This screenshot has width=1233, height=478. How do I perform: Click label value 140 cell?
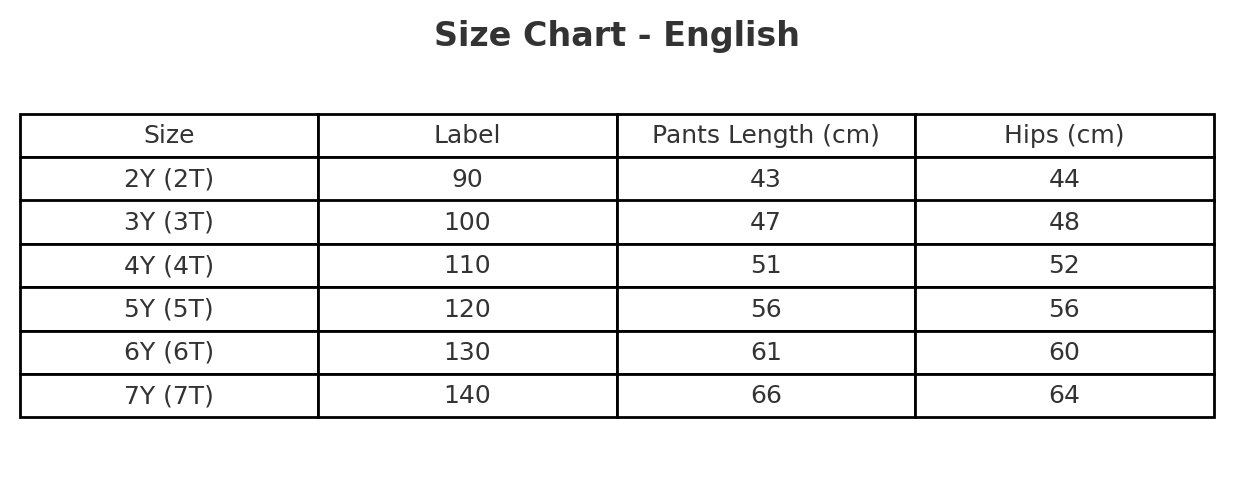(x=467, y=396)
